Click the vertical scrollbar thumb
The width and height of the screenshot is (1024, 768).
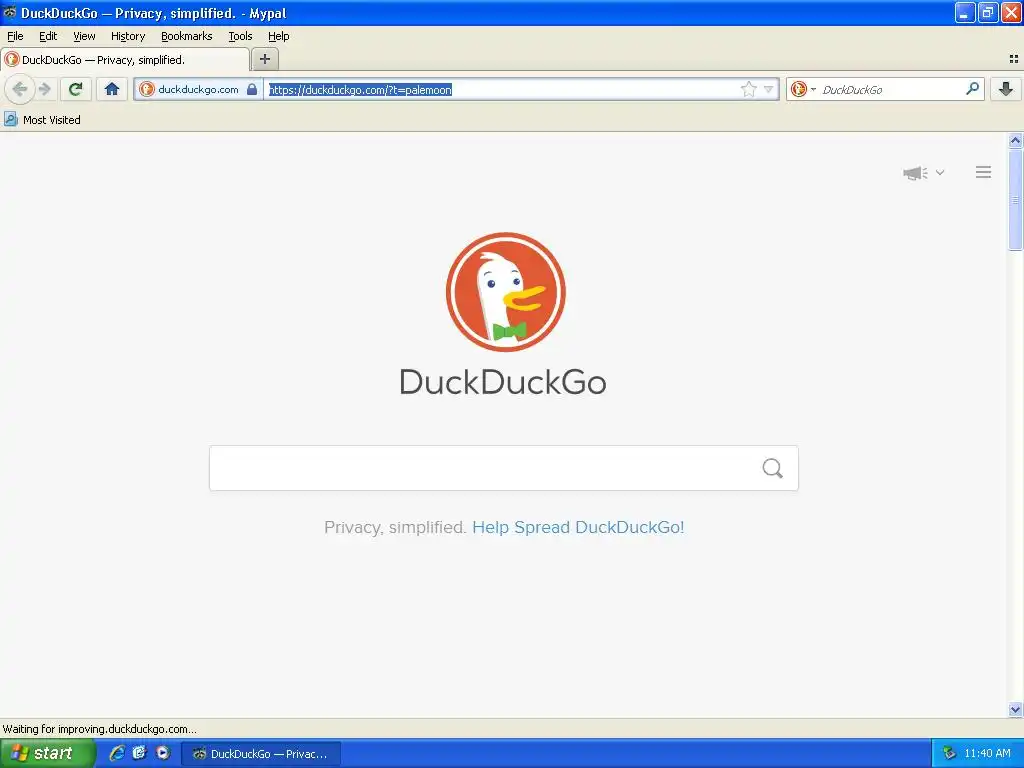[x=1015, y=199]
